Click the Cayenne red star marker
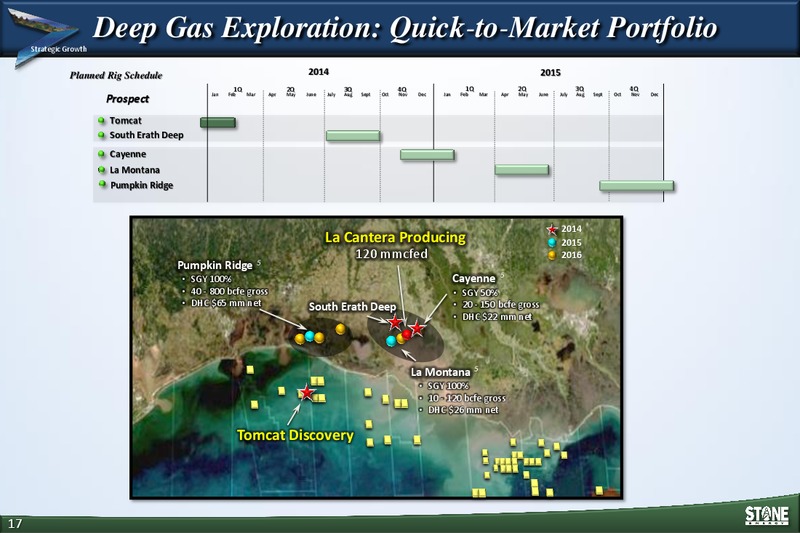 coord(417,328)
